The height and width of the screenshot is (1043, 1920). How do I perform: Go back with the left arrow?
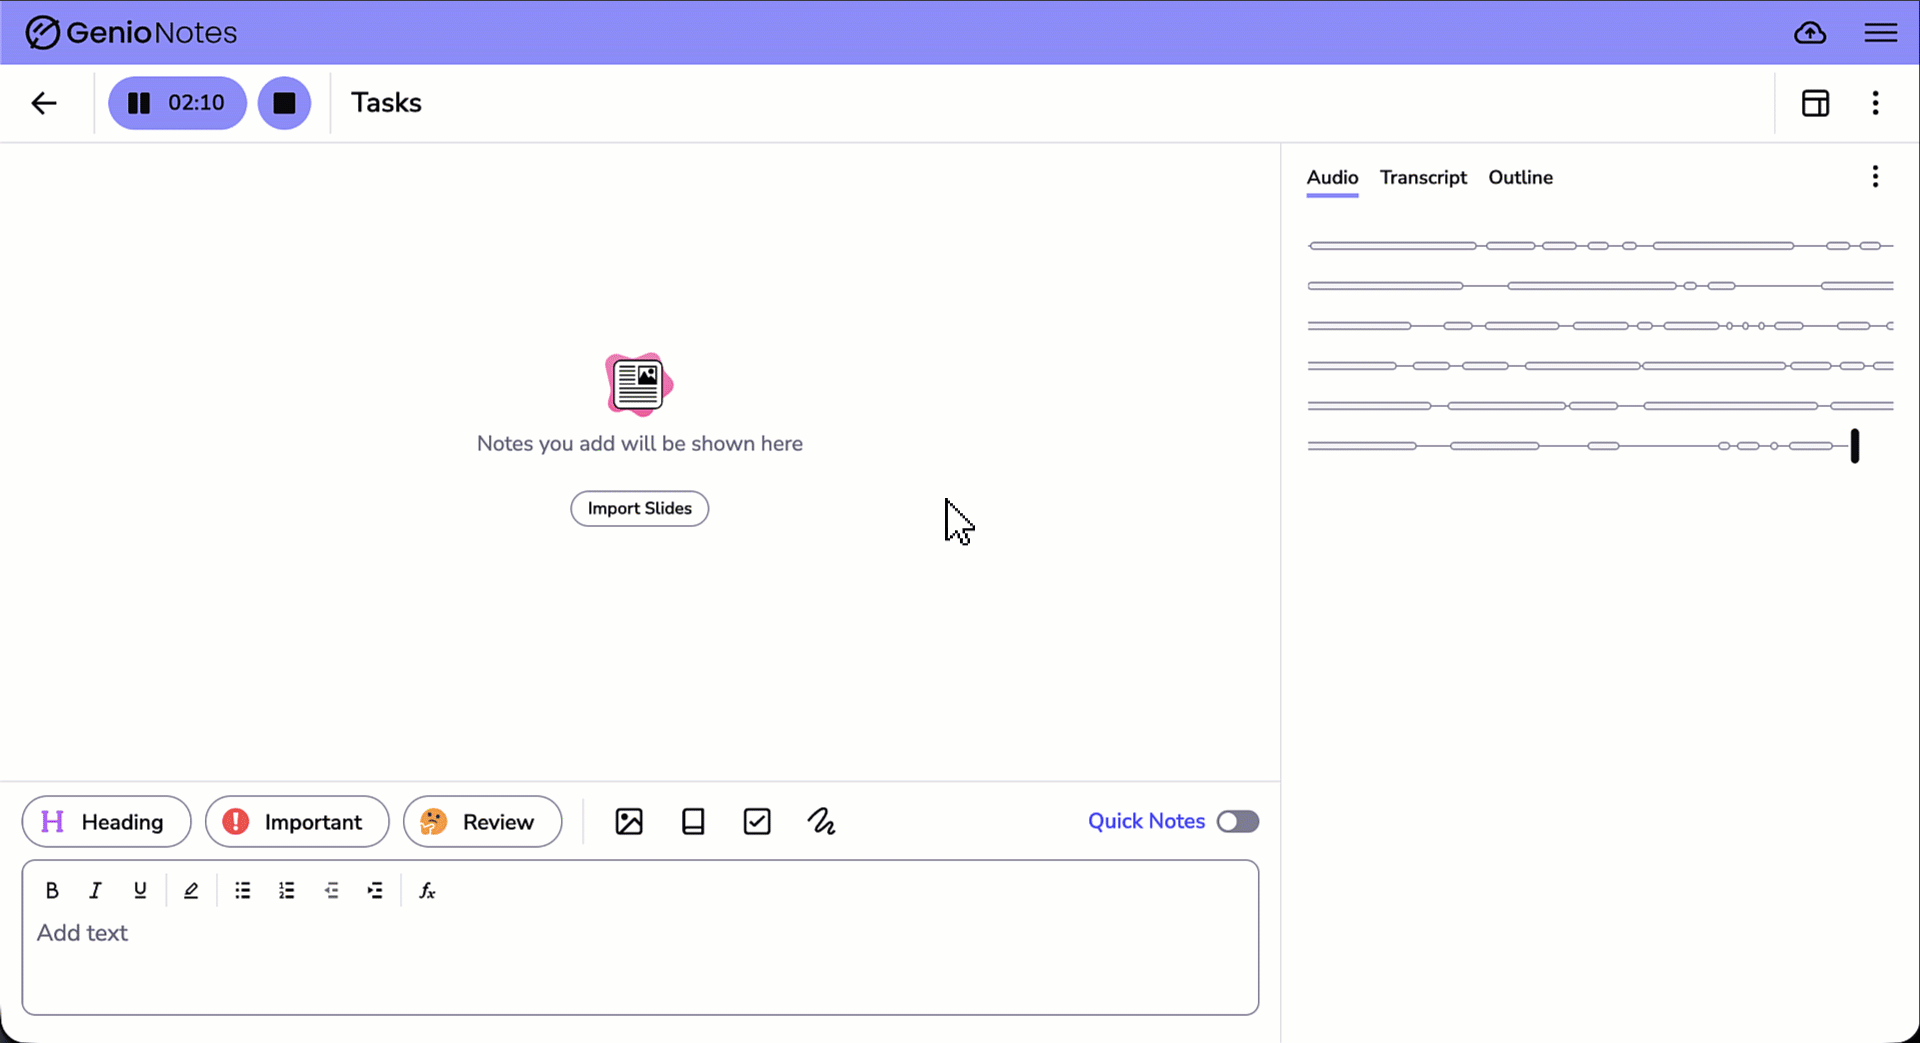coord(44,103)
